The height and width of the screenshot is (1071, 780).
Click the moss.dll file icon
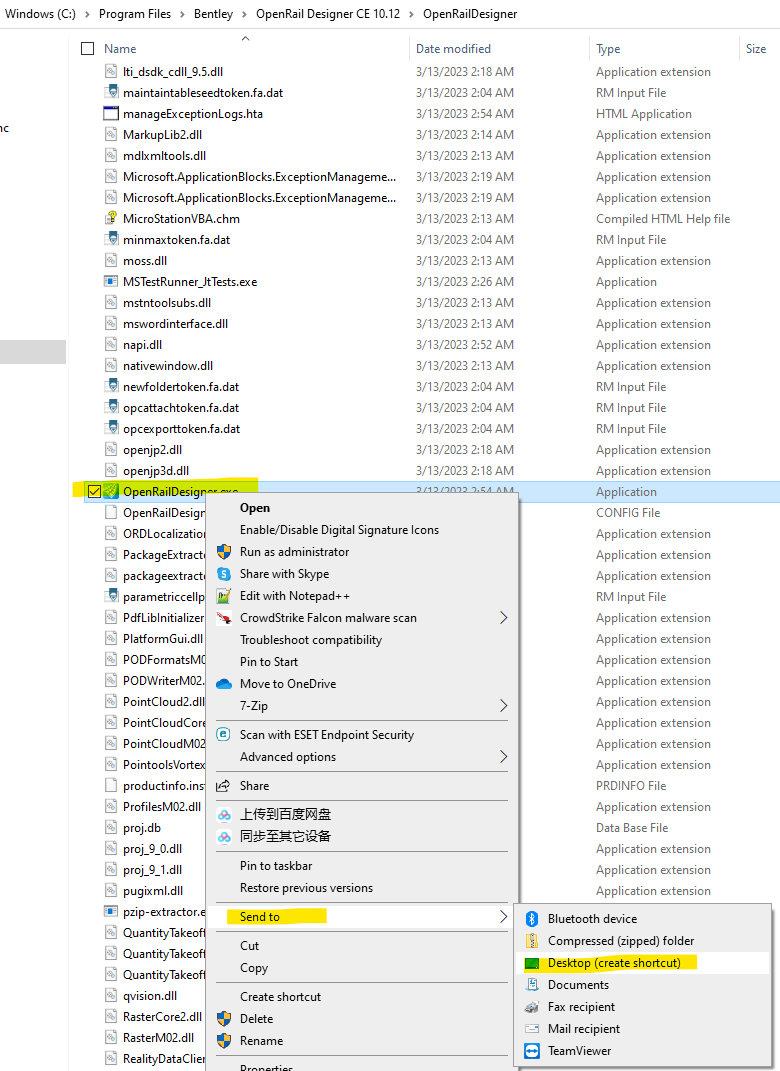(x=111, y=261)
